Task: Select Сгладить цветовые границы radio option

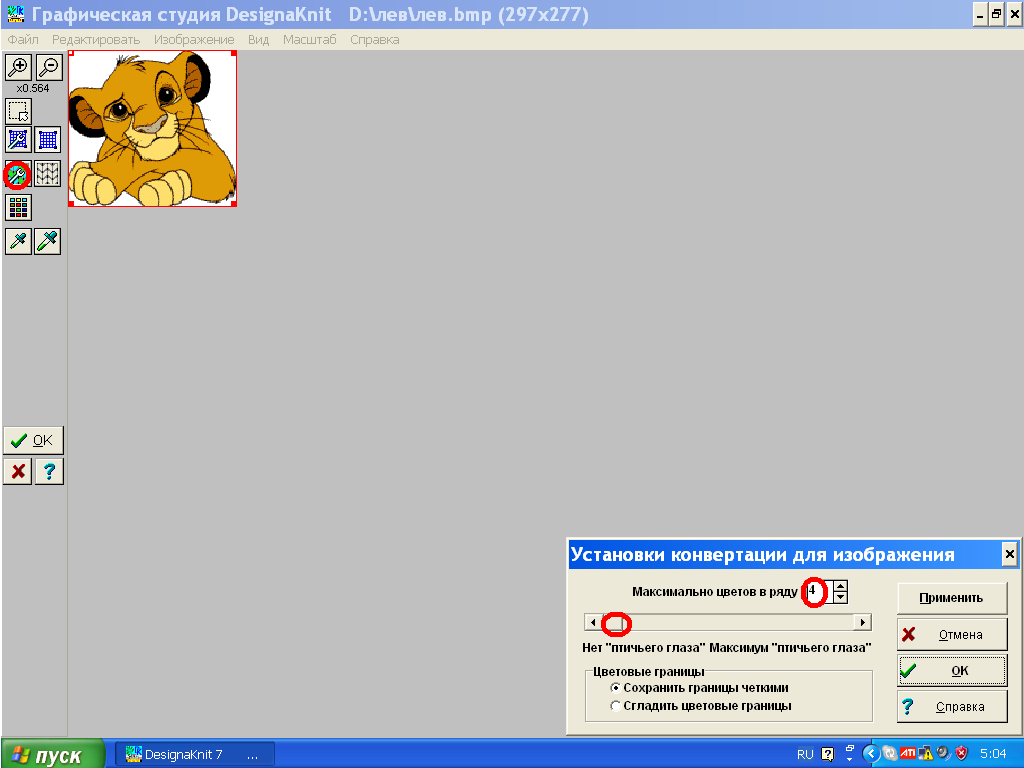Action: (701, 706)
